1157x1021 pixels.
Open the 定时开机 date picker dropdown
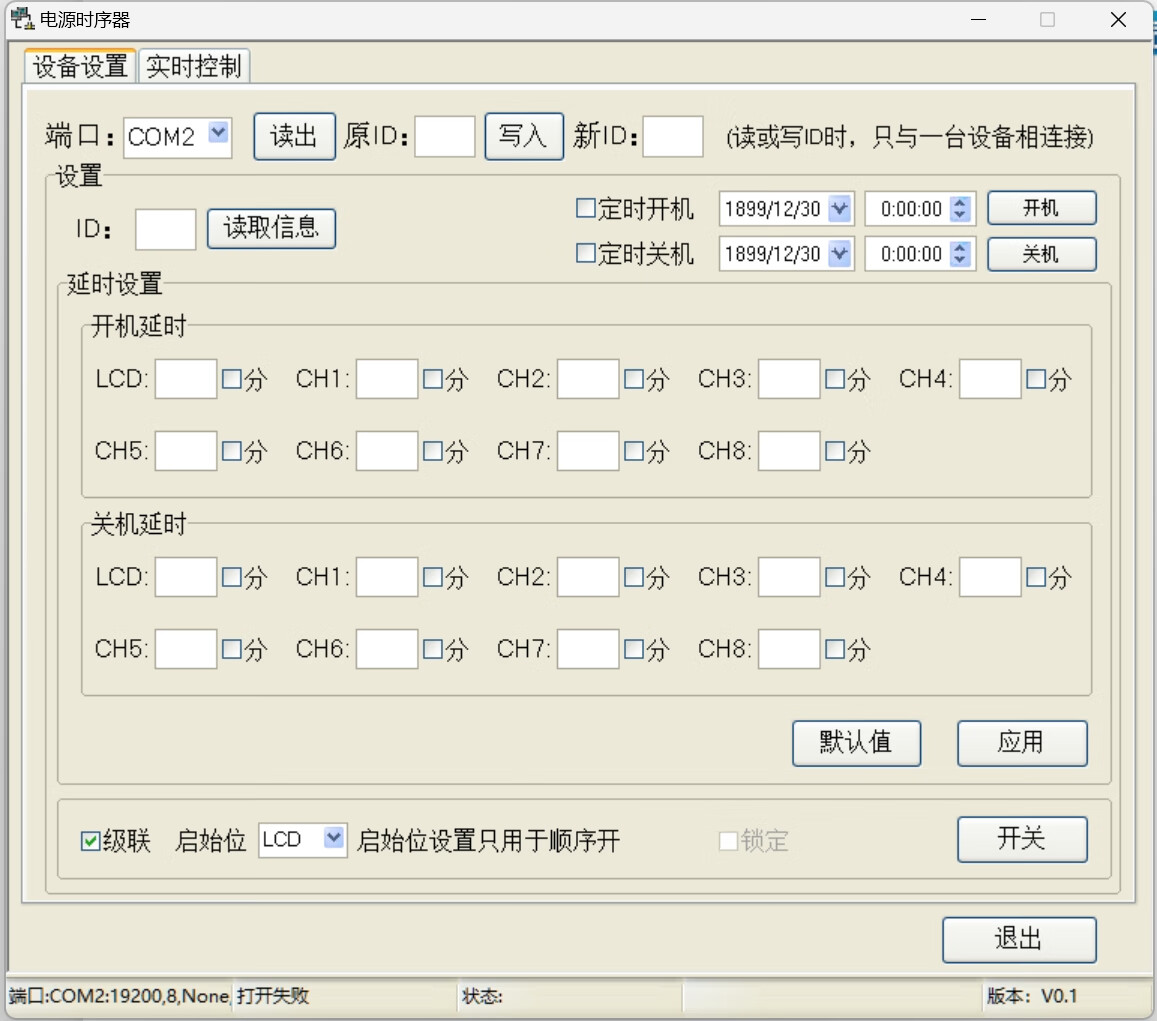click(839, 209)
